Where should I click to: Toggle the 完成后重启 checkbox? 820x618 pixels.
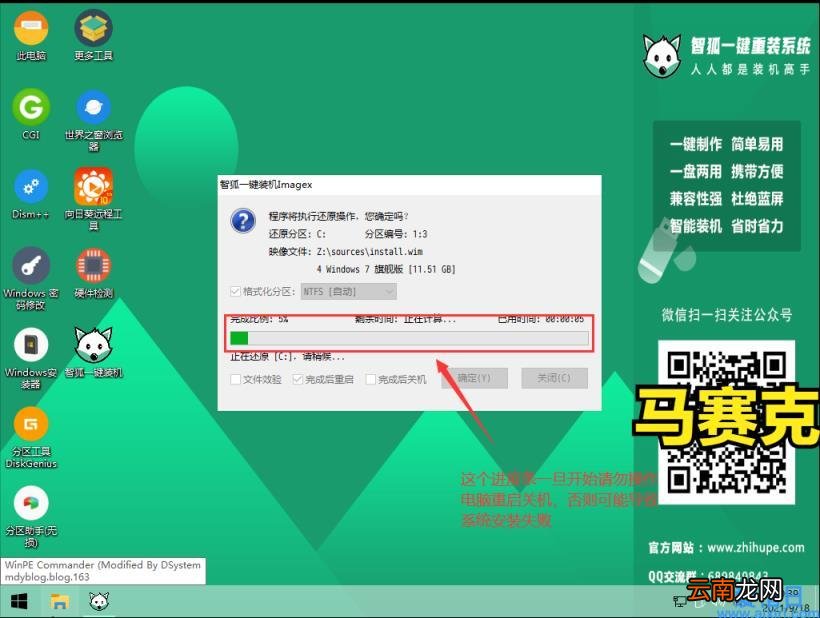pyautogui.click(x=298, y=379)
